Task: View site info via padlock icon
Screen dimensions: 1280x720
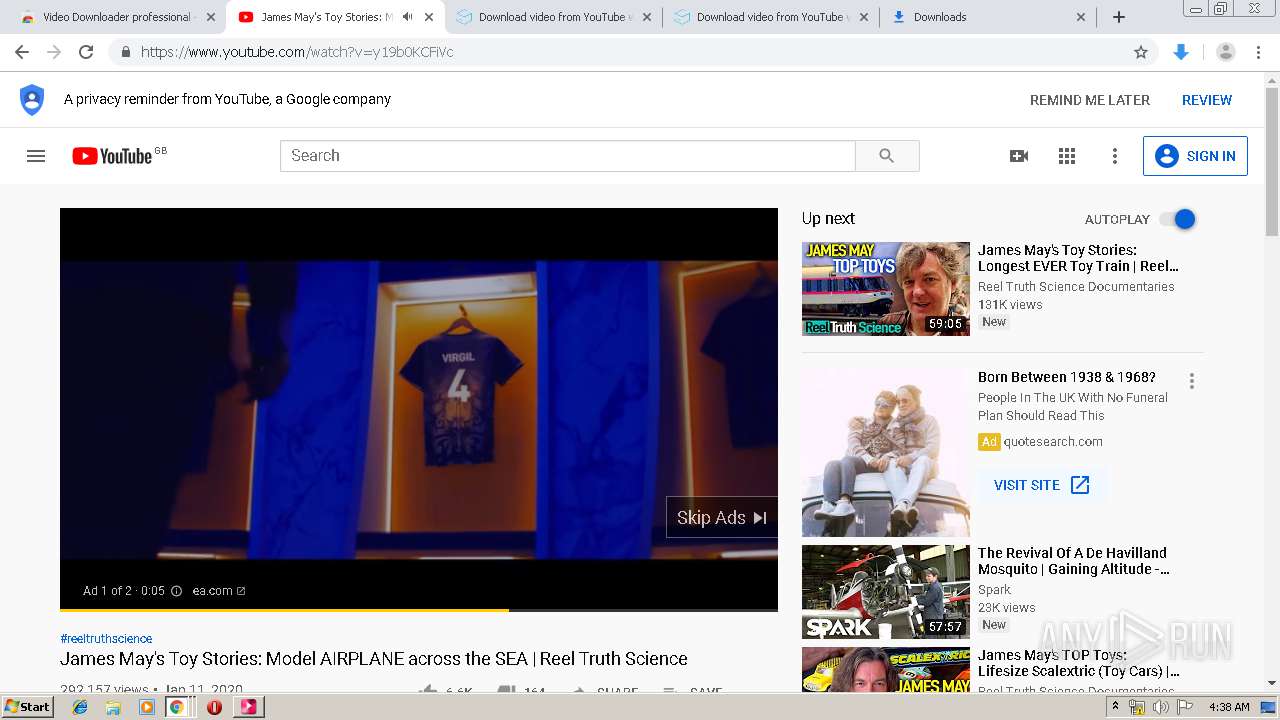Action: (125, 52)
